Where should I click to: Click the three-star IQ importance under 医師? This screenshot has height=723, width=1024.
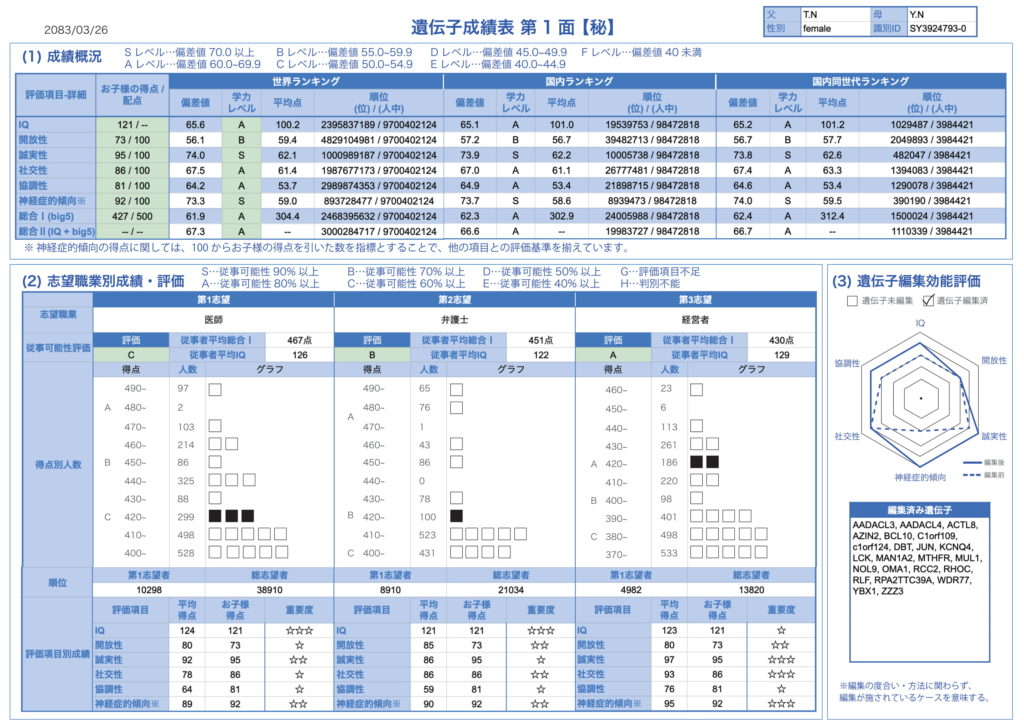tap(298, 631)
